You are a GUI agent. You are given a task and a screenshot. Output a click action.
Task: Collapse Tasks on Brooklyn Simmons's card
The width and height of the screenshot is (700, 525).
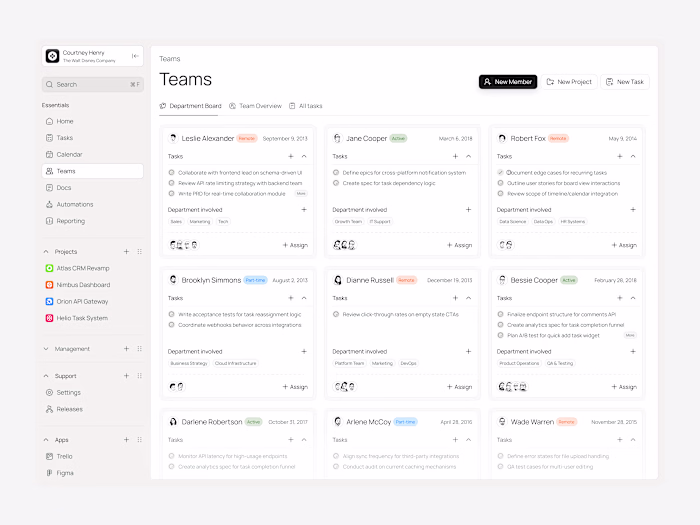tap(304, 298)
